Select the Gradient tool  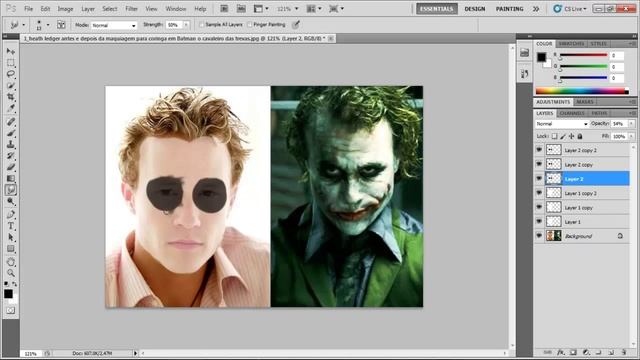coord(11,179)
